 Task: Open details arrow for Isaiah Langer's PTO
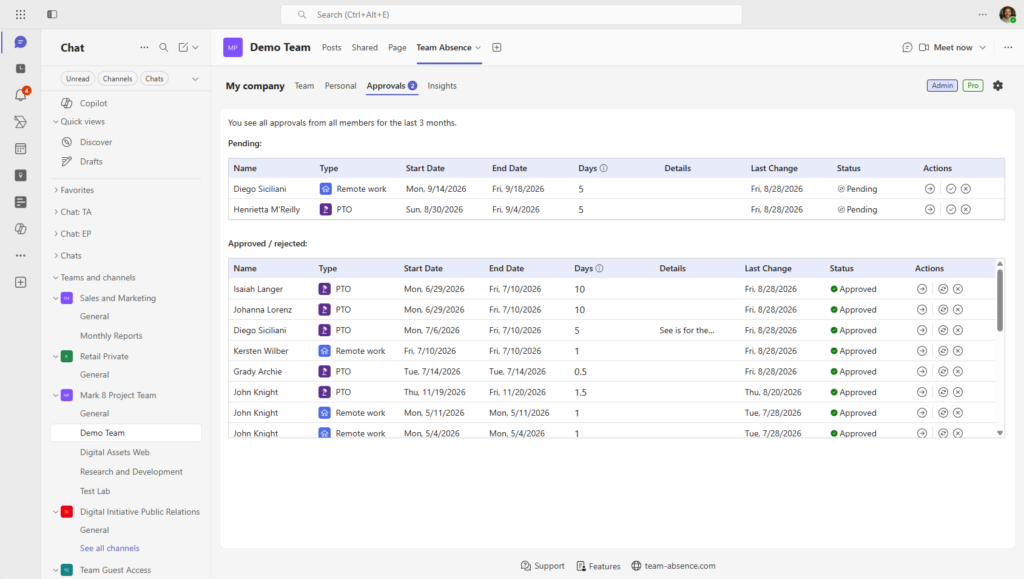pos(922,289)
